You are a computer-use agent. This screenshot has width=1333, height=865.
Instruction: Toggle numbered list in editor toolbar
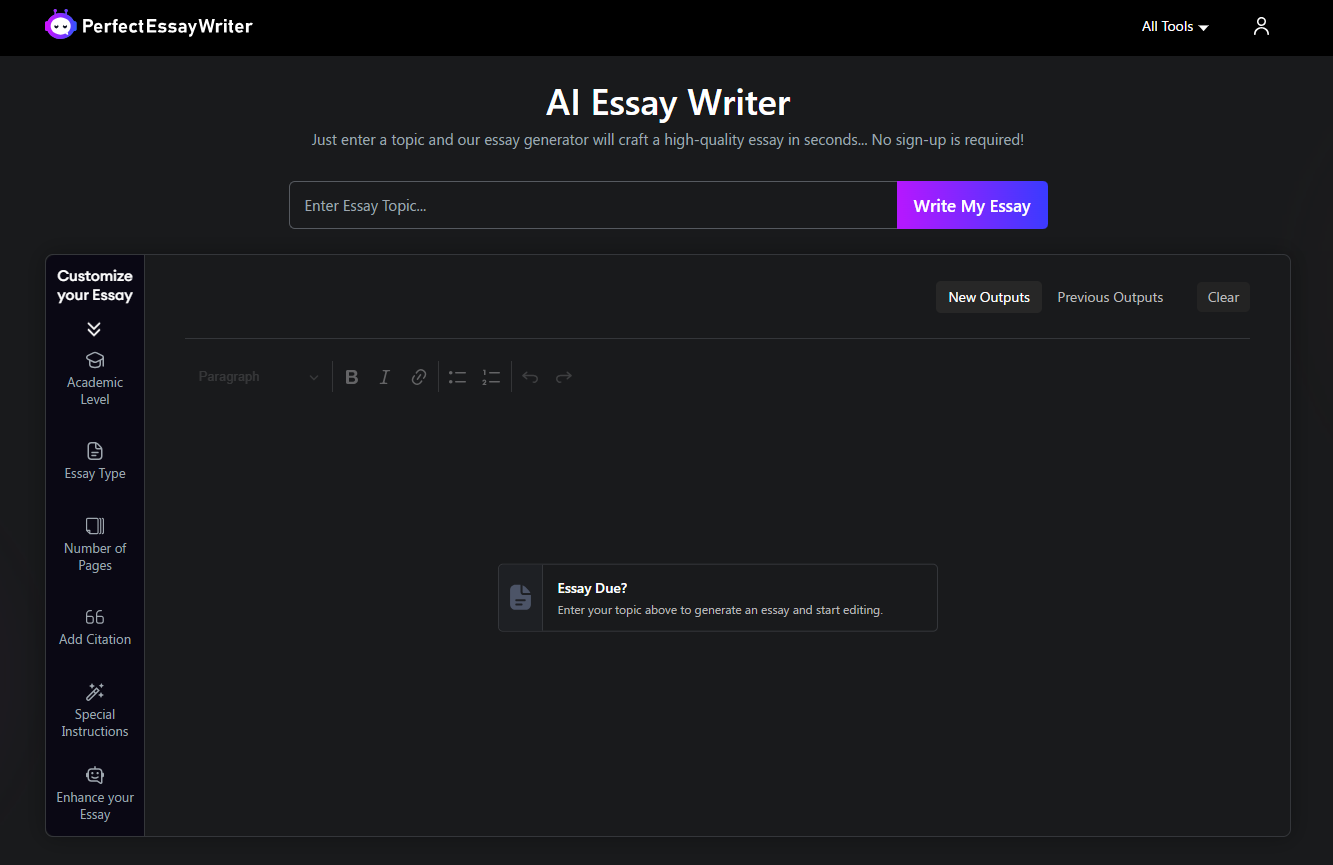point(491,377)
